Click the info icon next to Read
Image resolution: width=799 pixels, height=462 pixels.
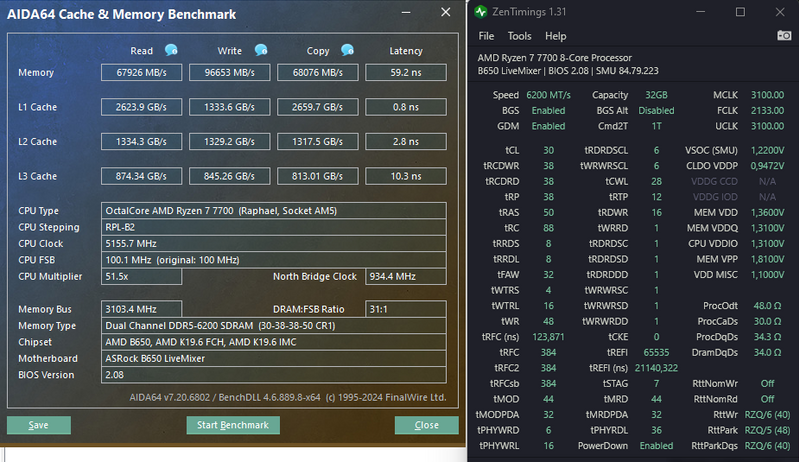coord(171,50)
